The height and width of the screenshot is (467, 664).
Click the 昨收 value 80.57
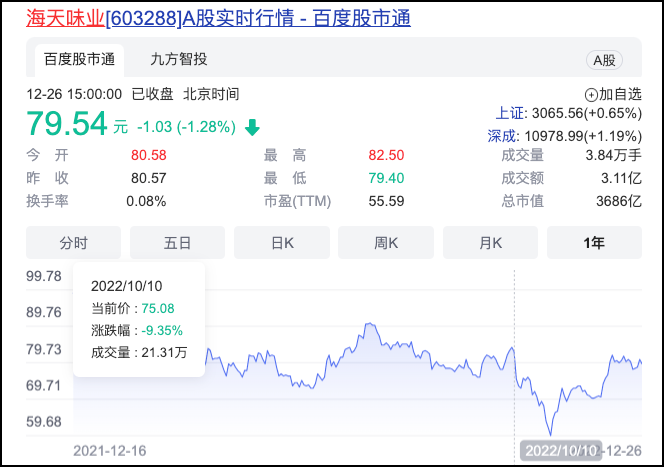coord(149,178)
